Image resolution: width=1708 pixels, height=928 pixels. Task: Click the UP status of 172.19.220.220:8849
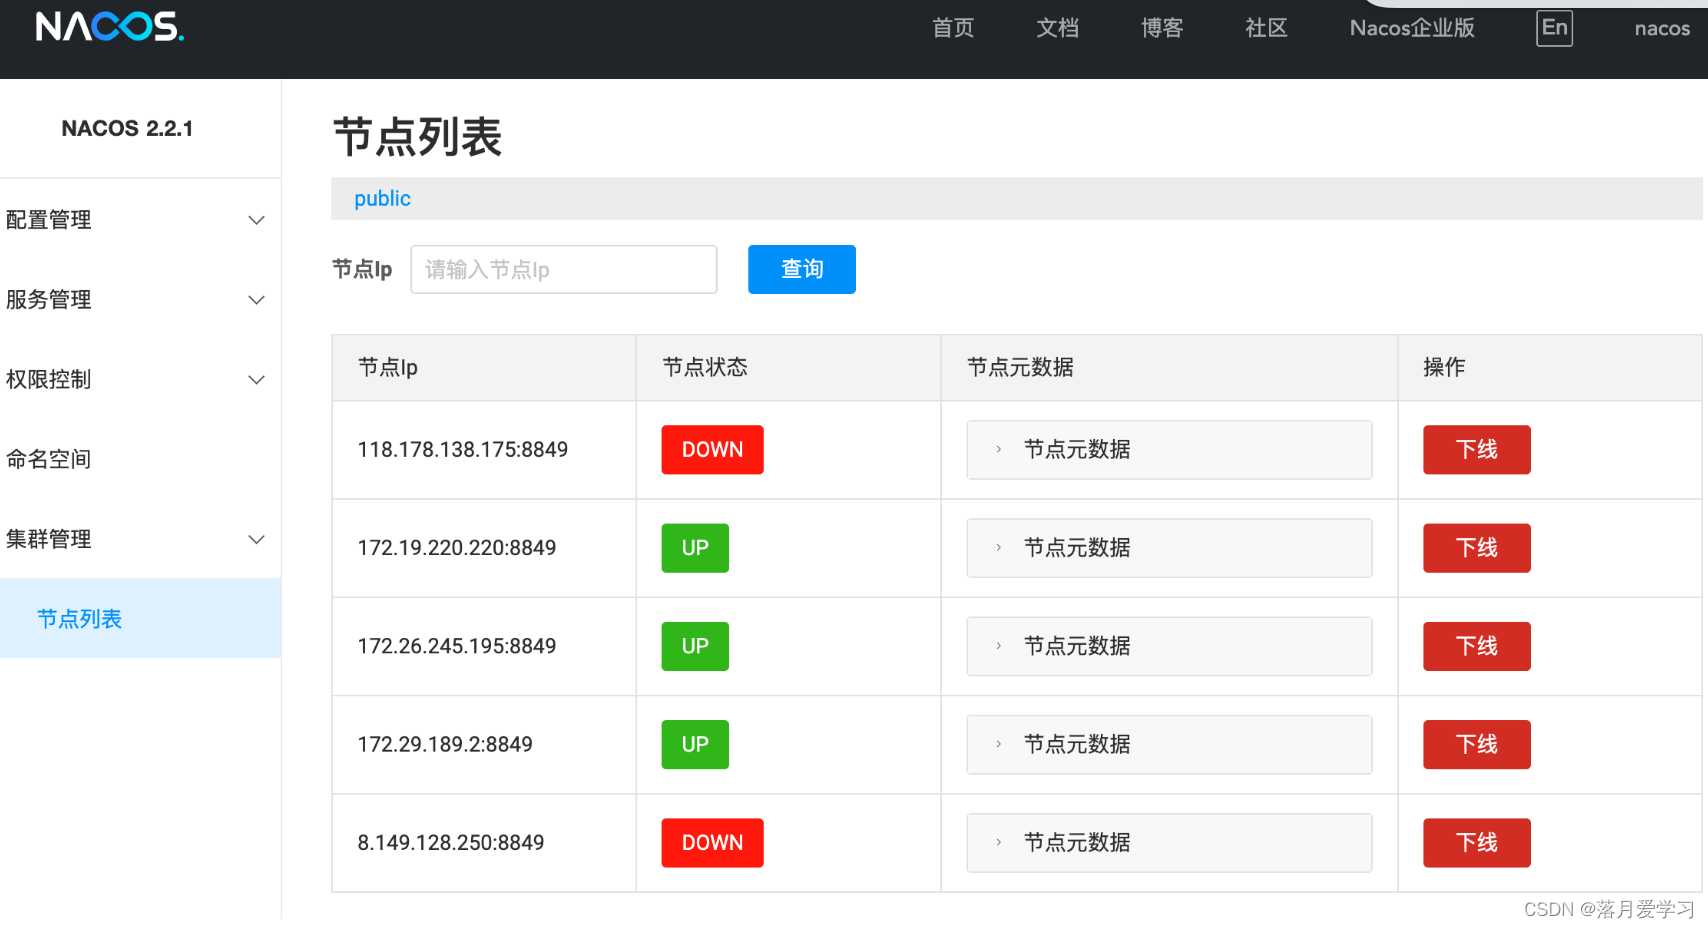click(x=695, y=548)
